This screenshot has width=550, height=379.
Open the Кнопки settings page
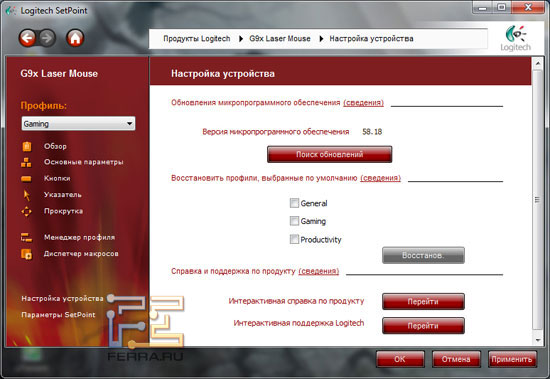click(x=57, y=178)
